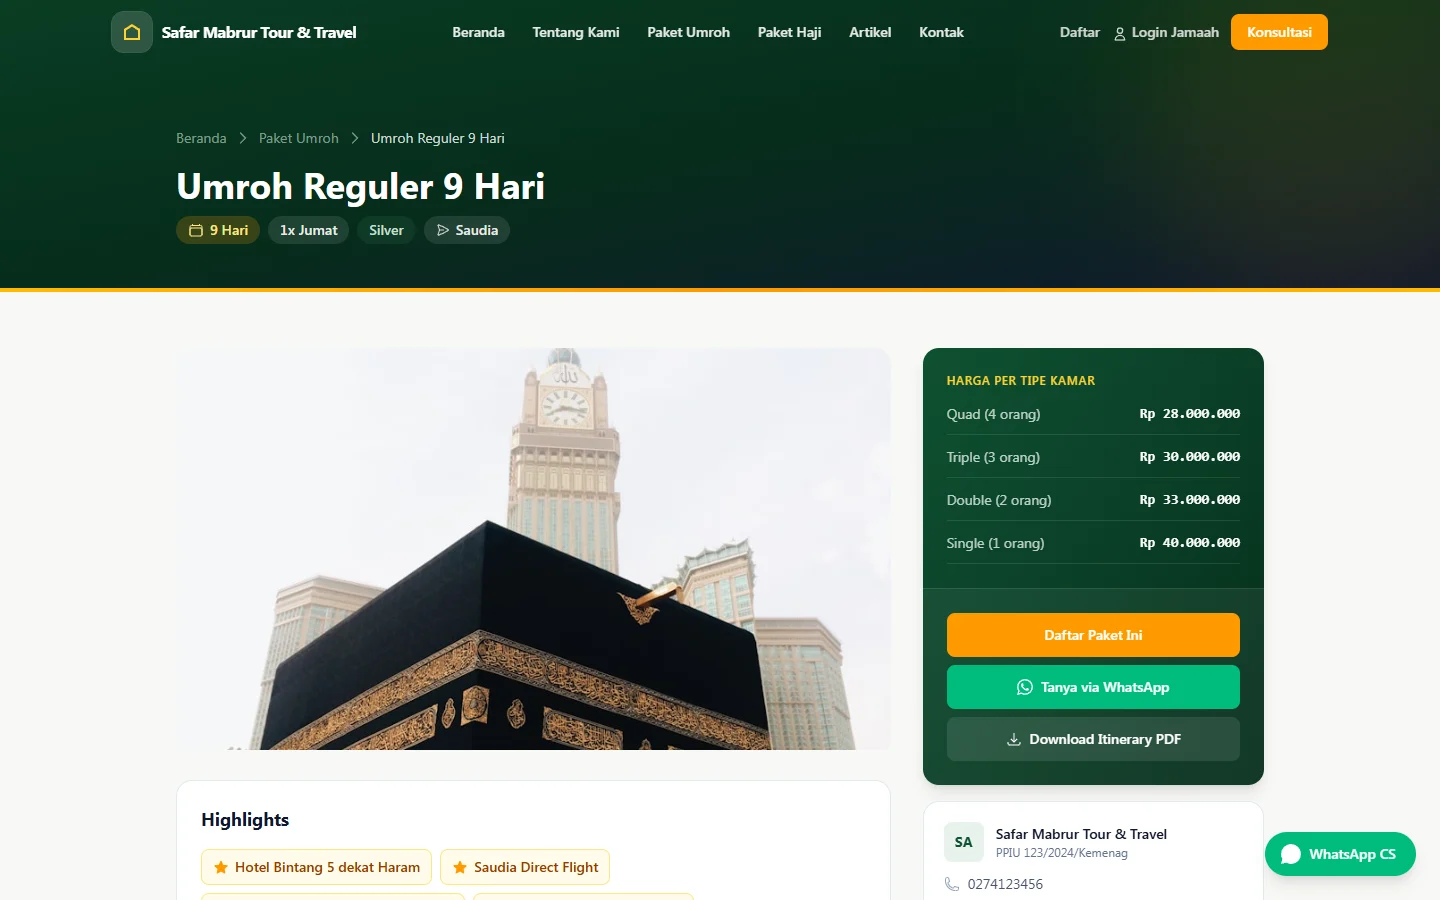This screenshot has height=900, width=1440.
Task: Click the Highlights section heading
Action: coord(245,820)
